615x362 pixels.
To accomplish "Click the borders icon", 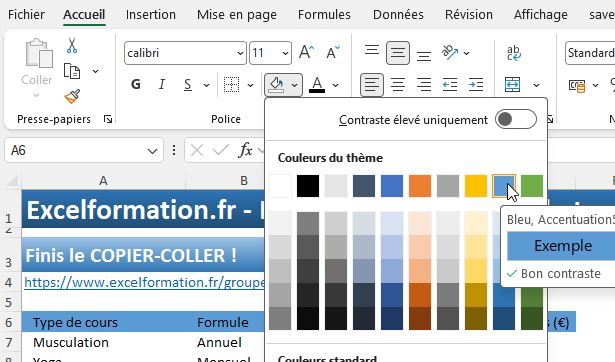I will (x=231, y=84).
